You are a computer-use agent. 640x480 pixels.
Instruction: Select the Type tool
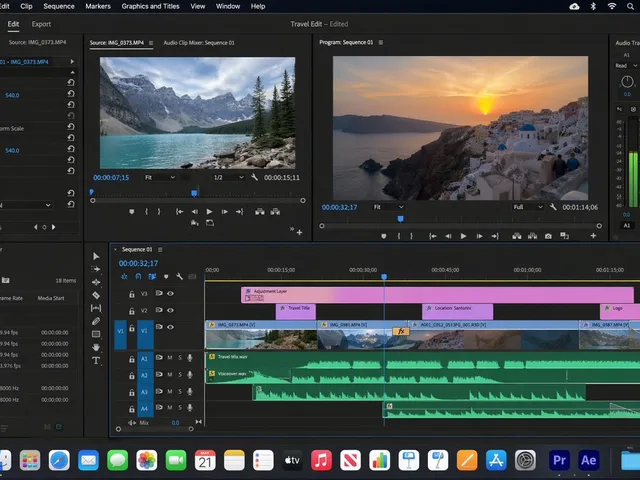click(x=96, y=360)
